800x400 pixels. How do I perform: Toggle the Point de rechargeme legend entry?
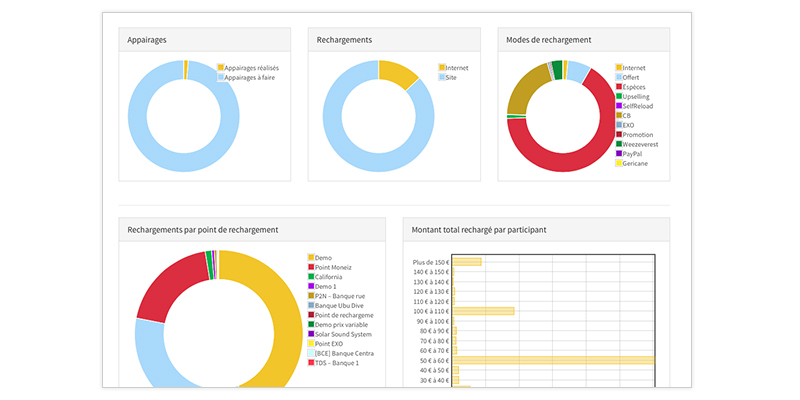pyautogui.click(x=340, y=315)
